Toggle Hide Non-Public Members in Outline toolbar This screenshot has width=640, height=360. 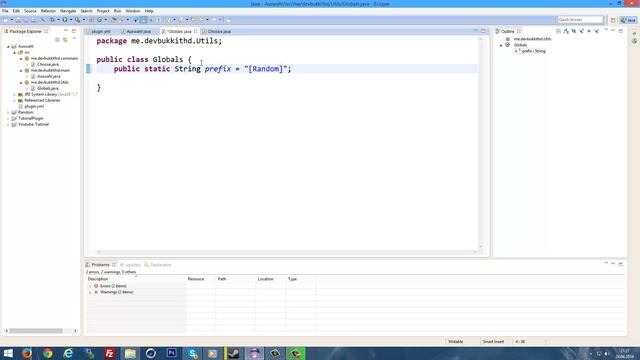click(x=589, y=31)
